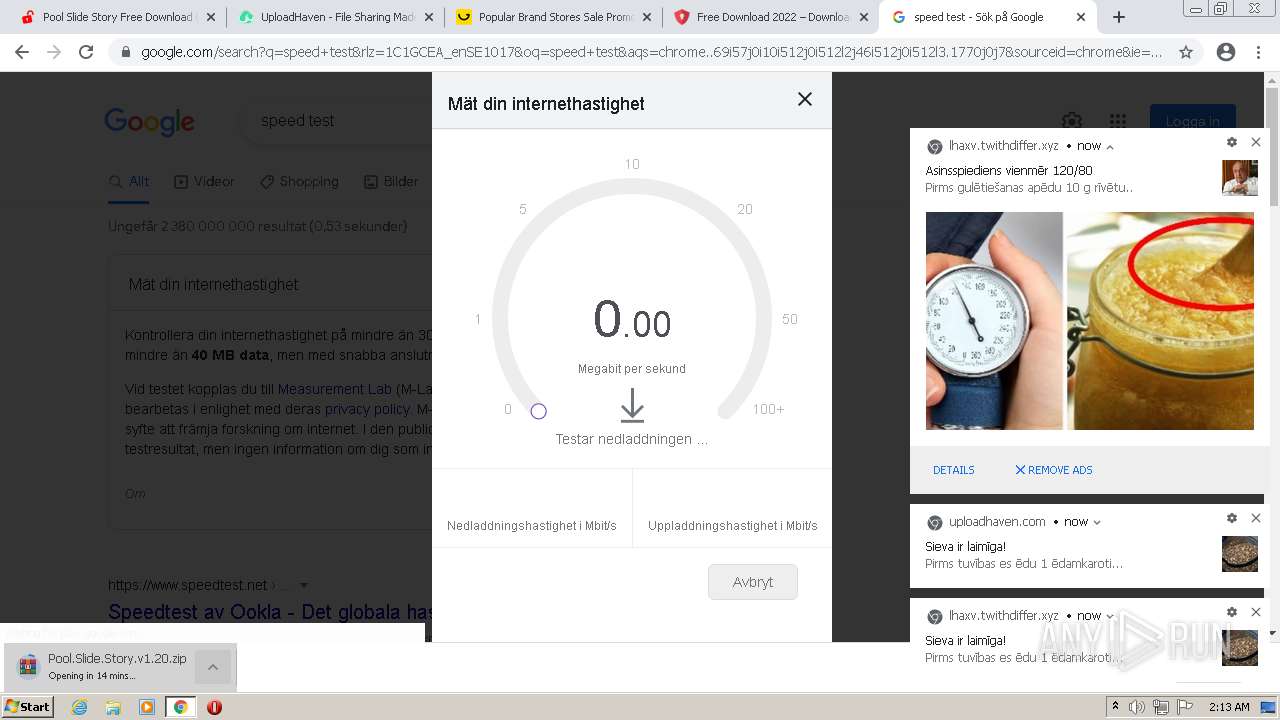Image resolution: width=1280 pixels, height=720 pixels.
Task: Click the Google logo
Action: pyautogui.click(x=149, y=121)
